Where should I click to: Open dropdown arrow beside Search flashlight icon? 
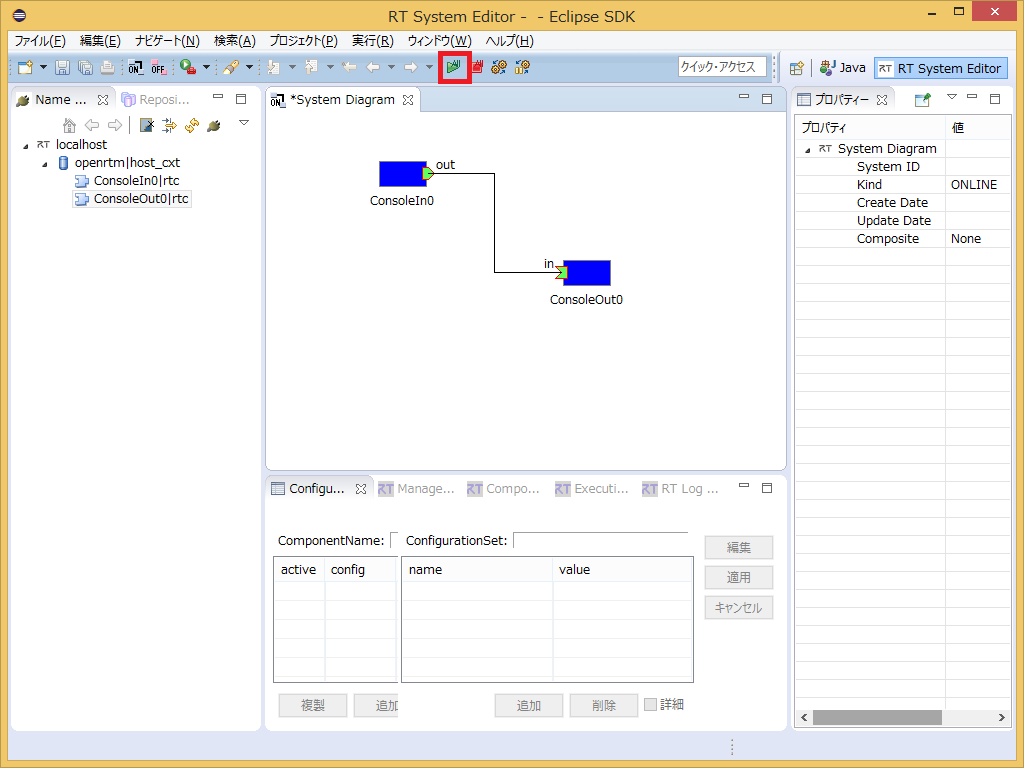point(249,67)
